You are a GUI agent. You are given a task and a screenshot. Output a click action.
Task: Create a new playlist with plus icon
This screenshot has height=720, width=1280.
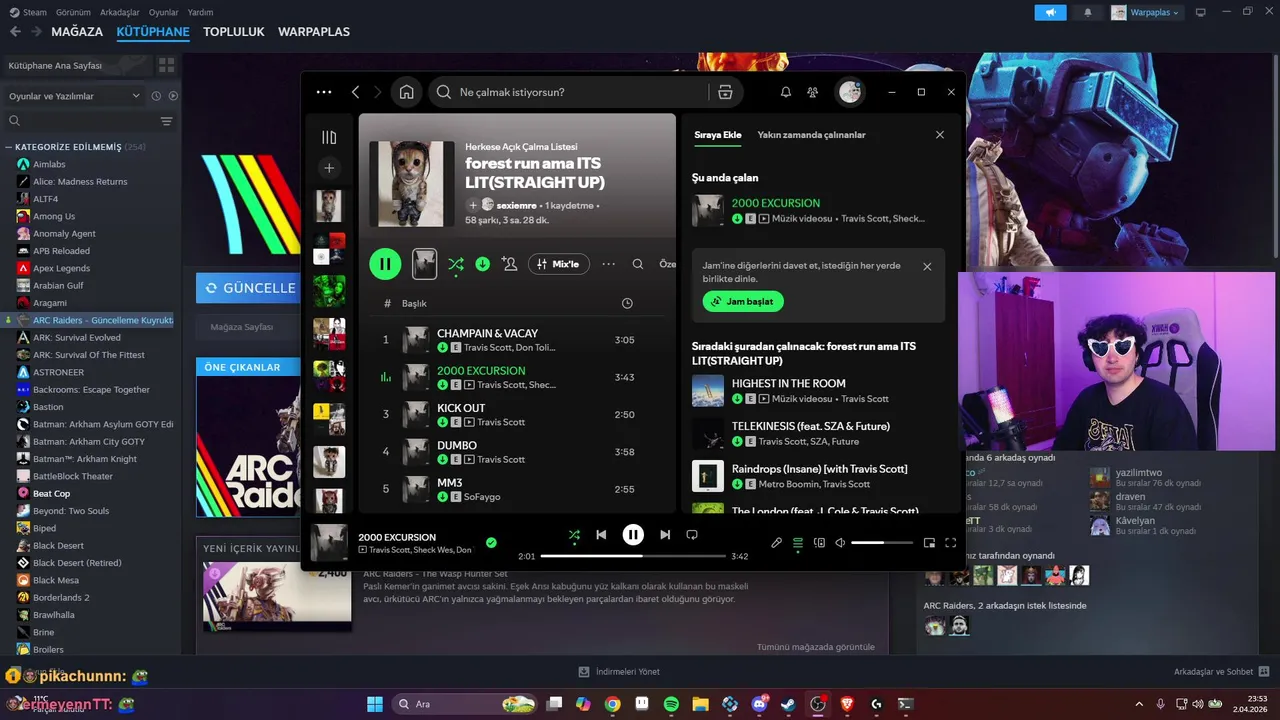pyautogui.click(x=329, y=168)
